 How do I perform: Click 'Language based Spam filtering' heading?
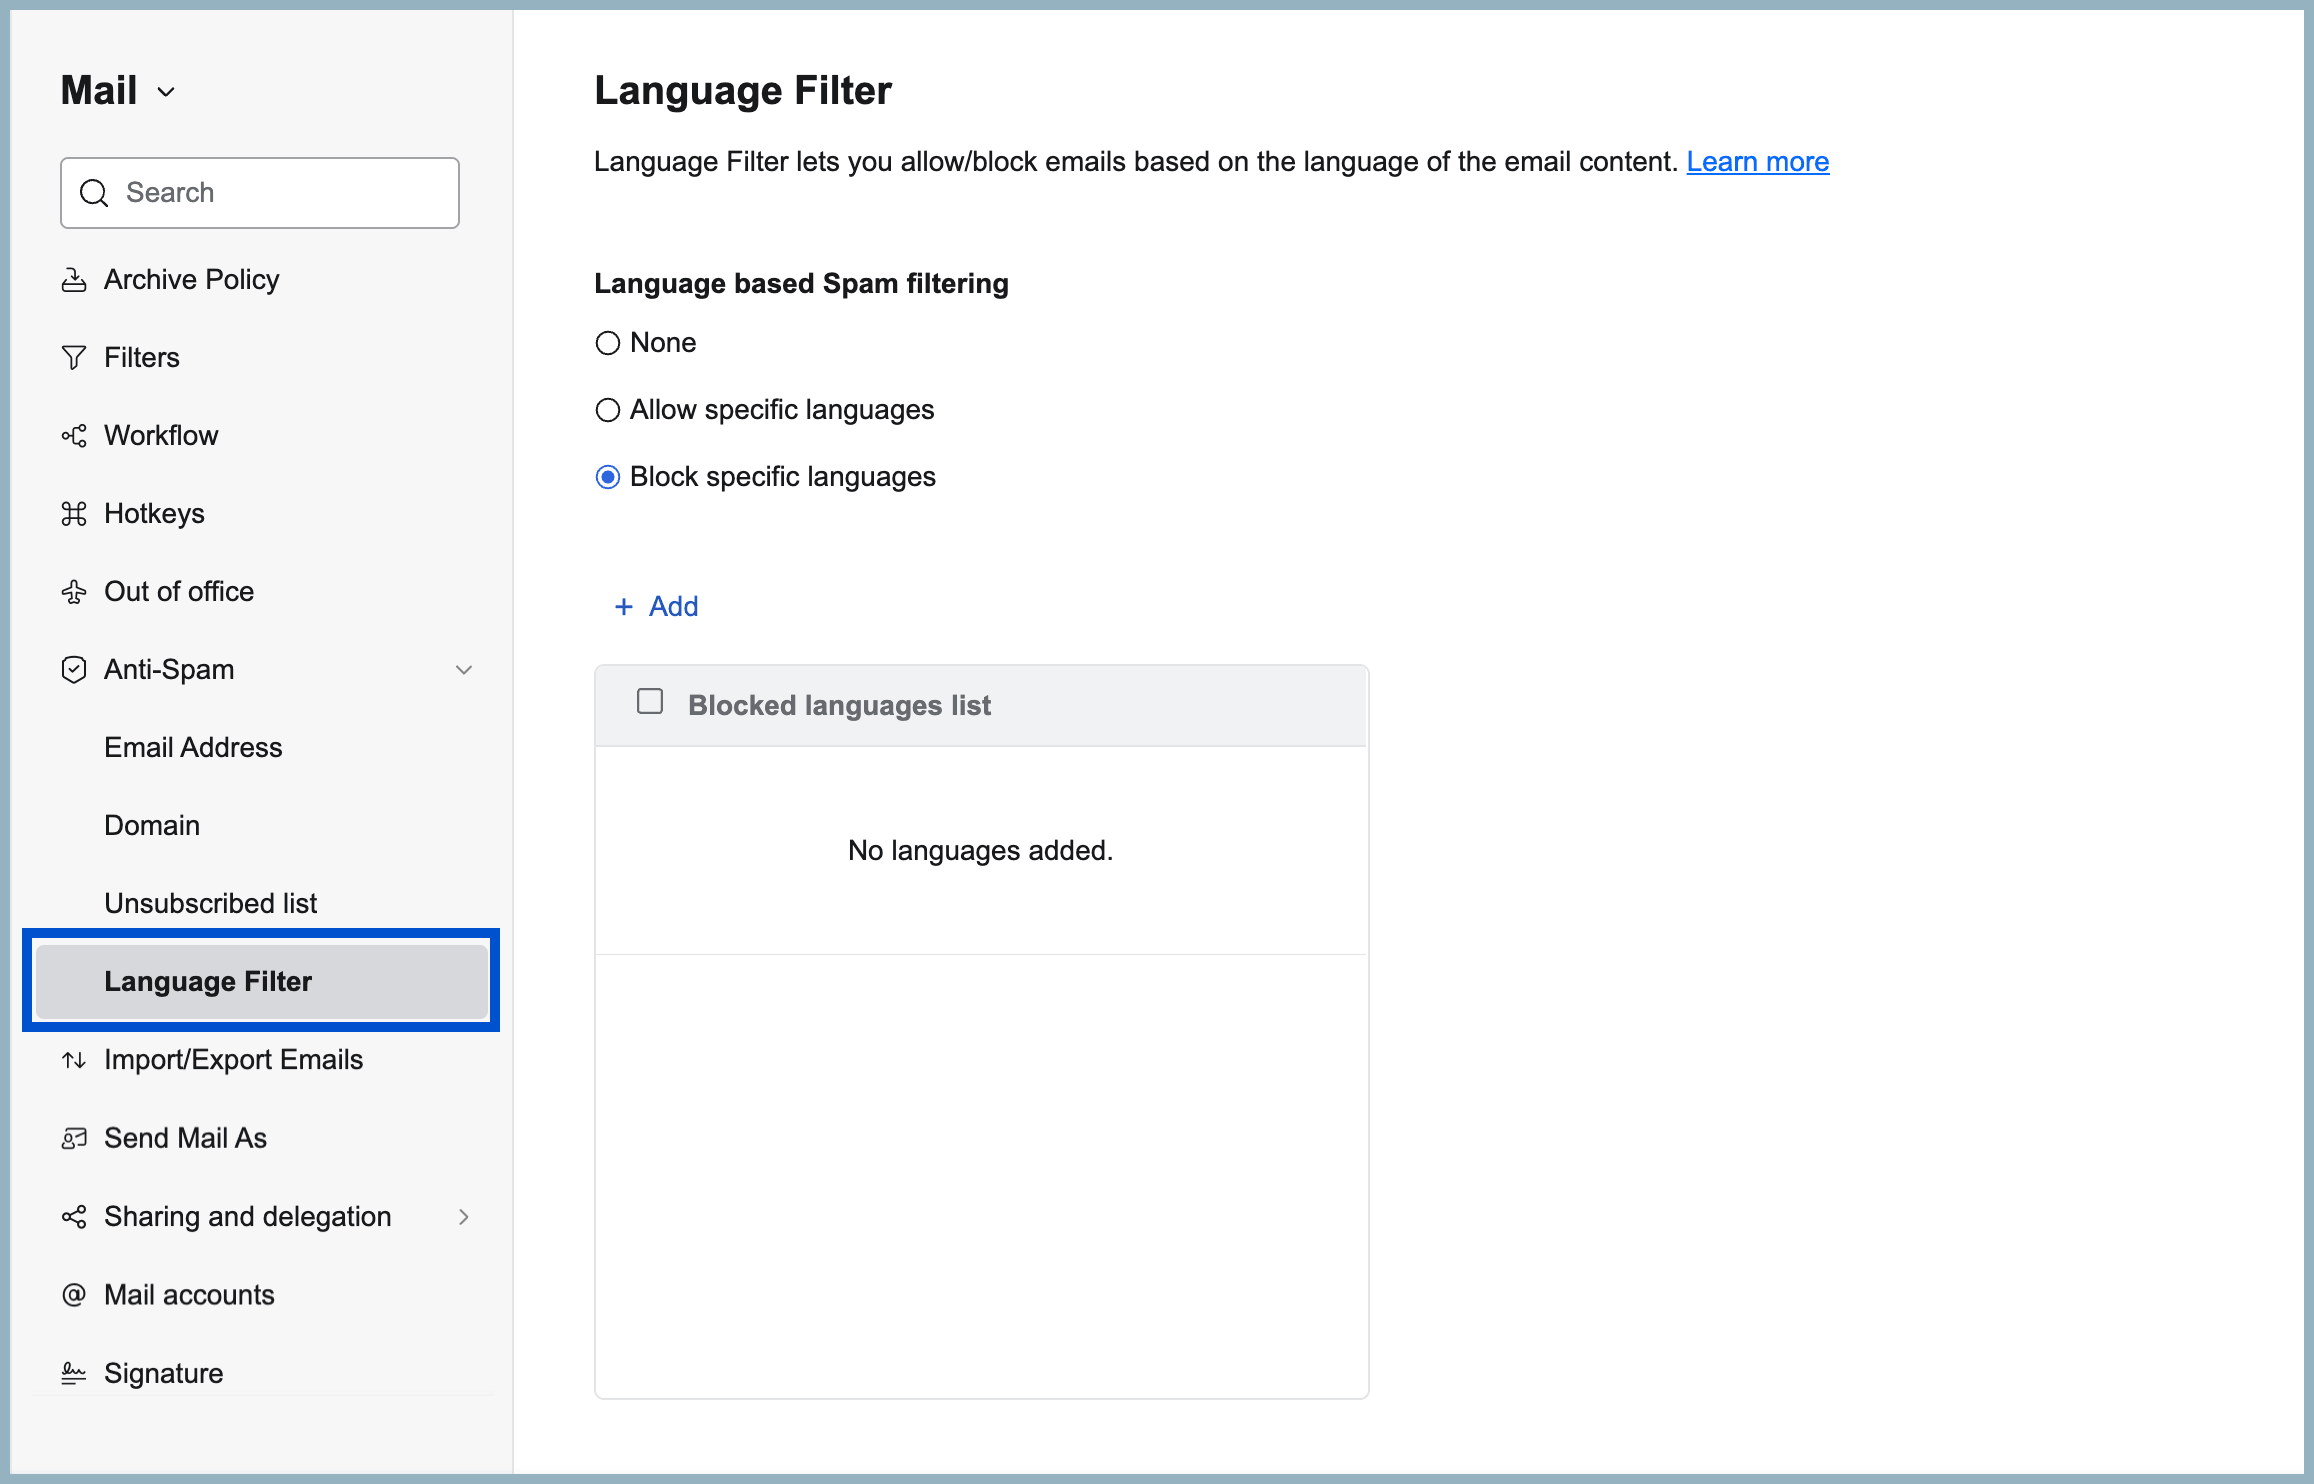click(801, 284)
